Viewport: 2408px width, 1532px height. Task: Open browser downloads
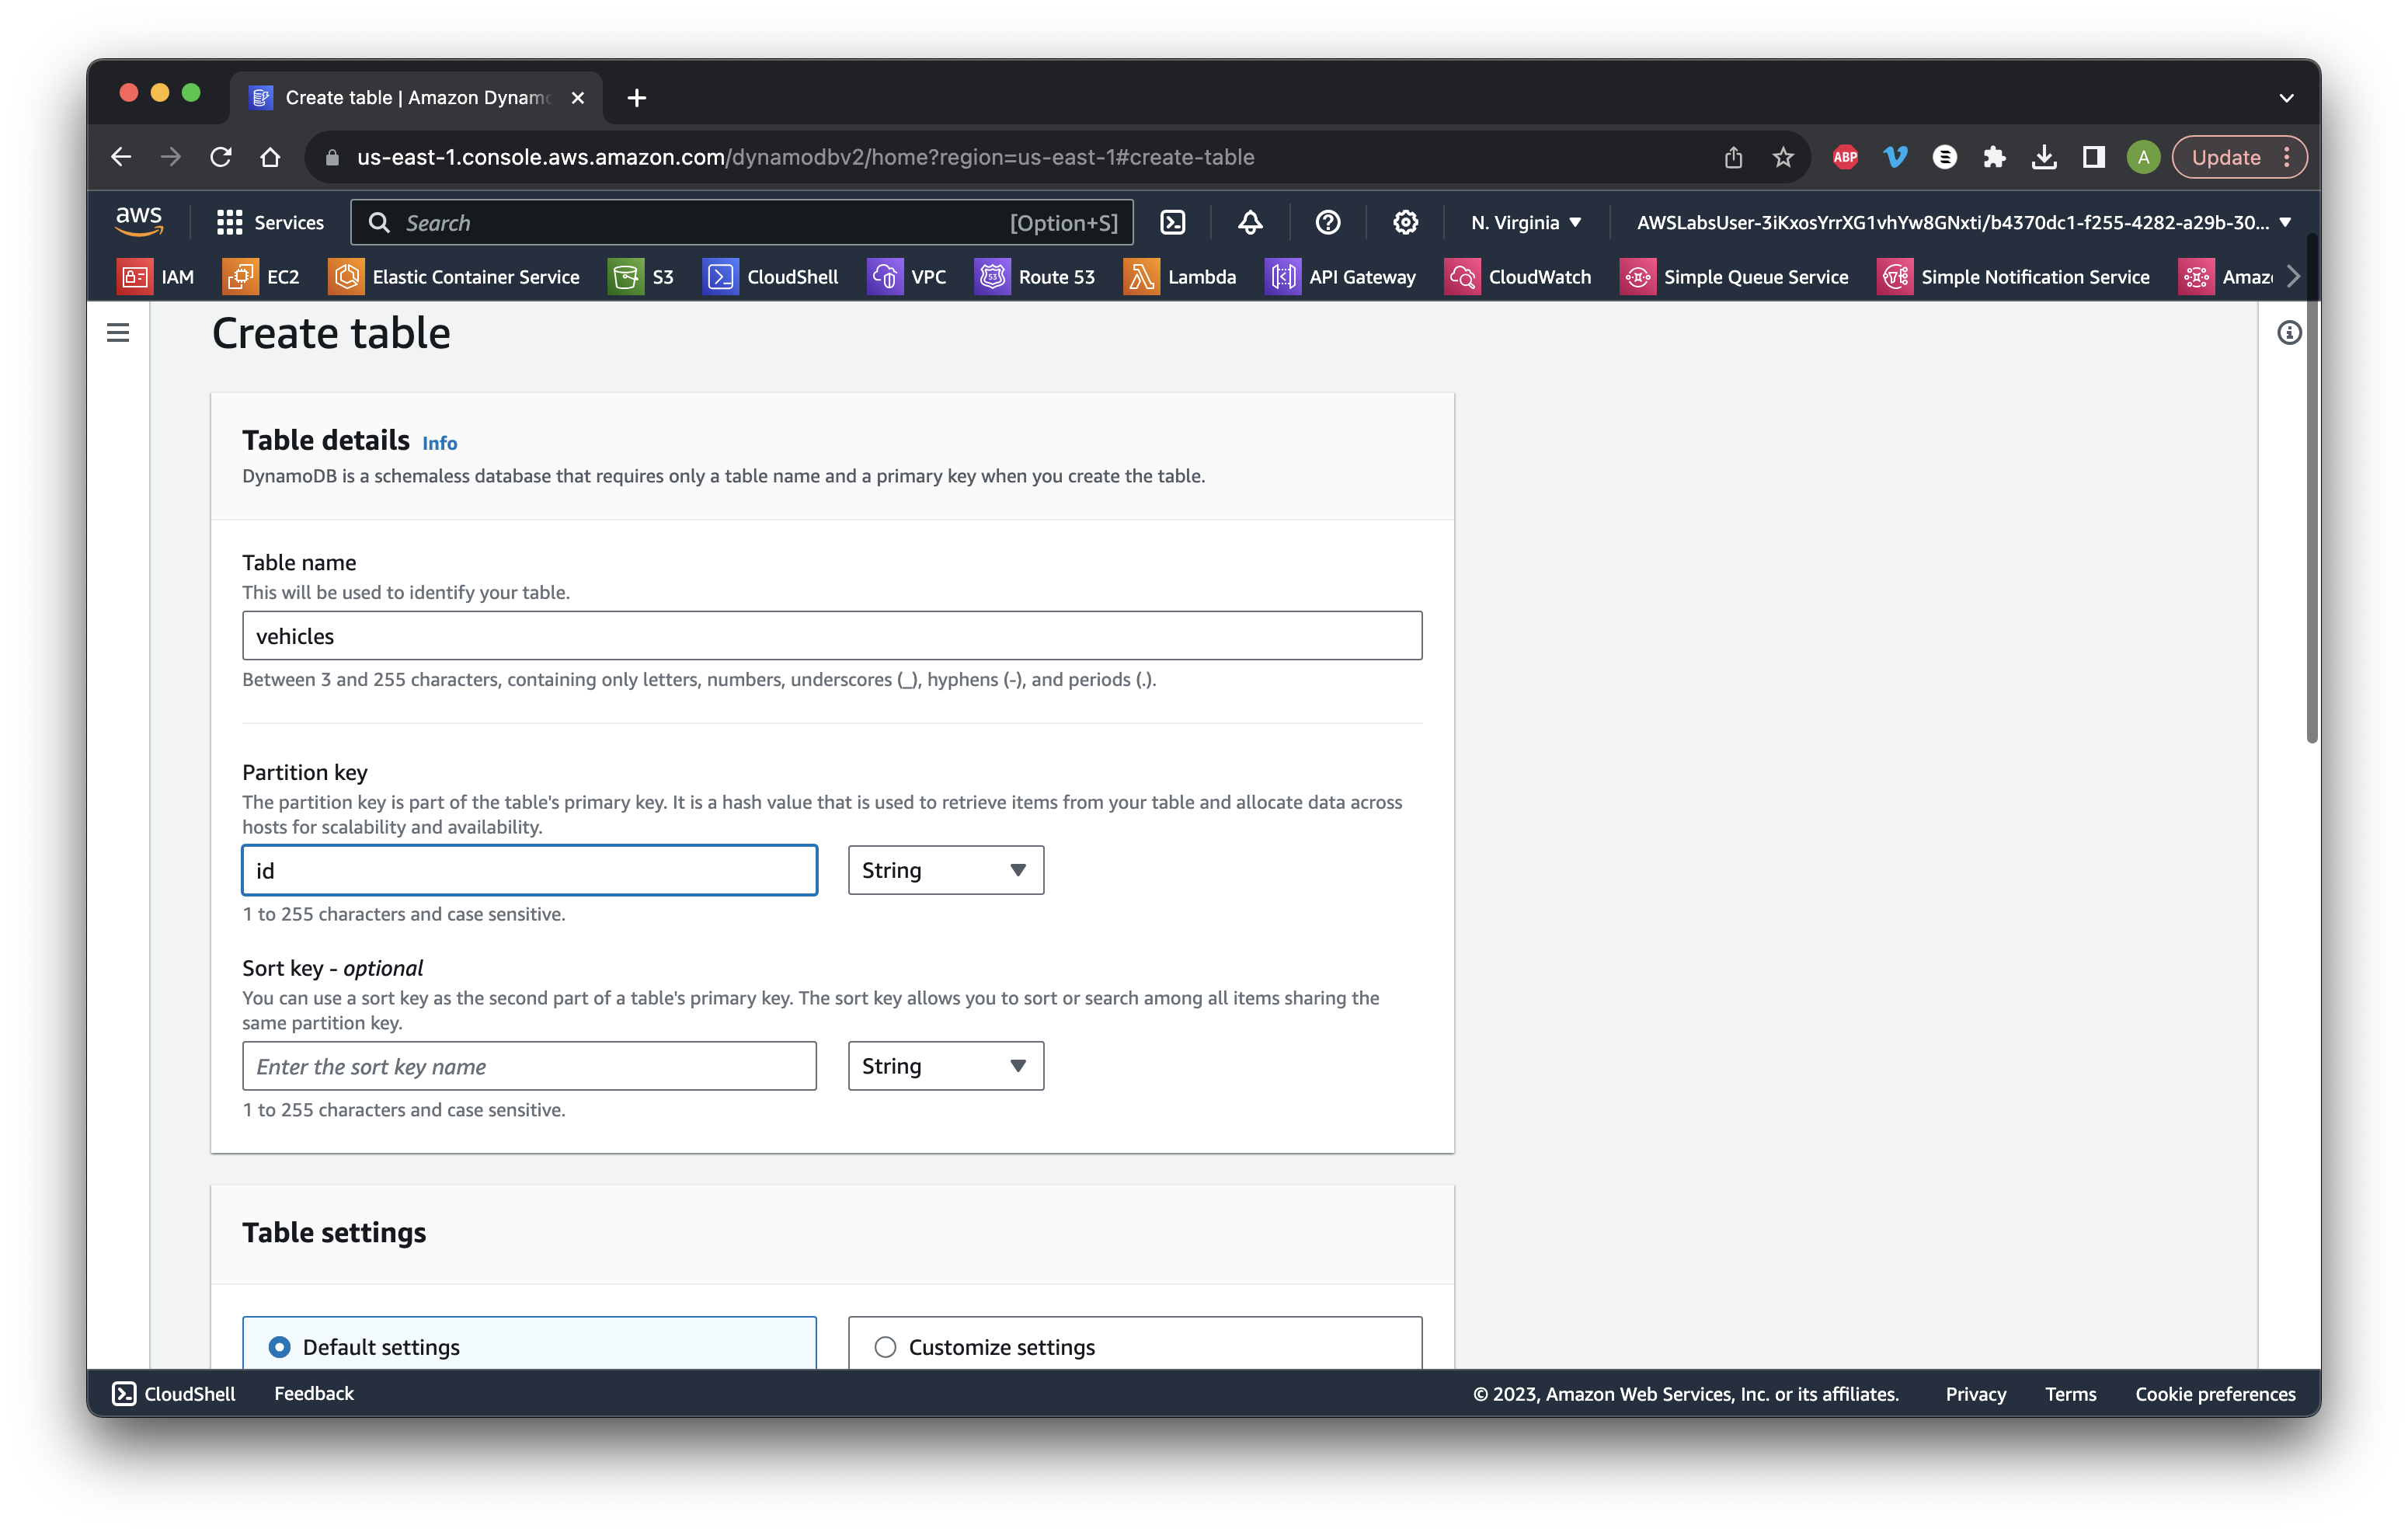point(2044,157)
